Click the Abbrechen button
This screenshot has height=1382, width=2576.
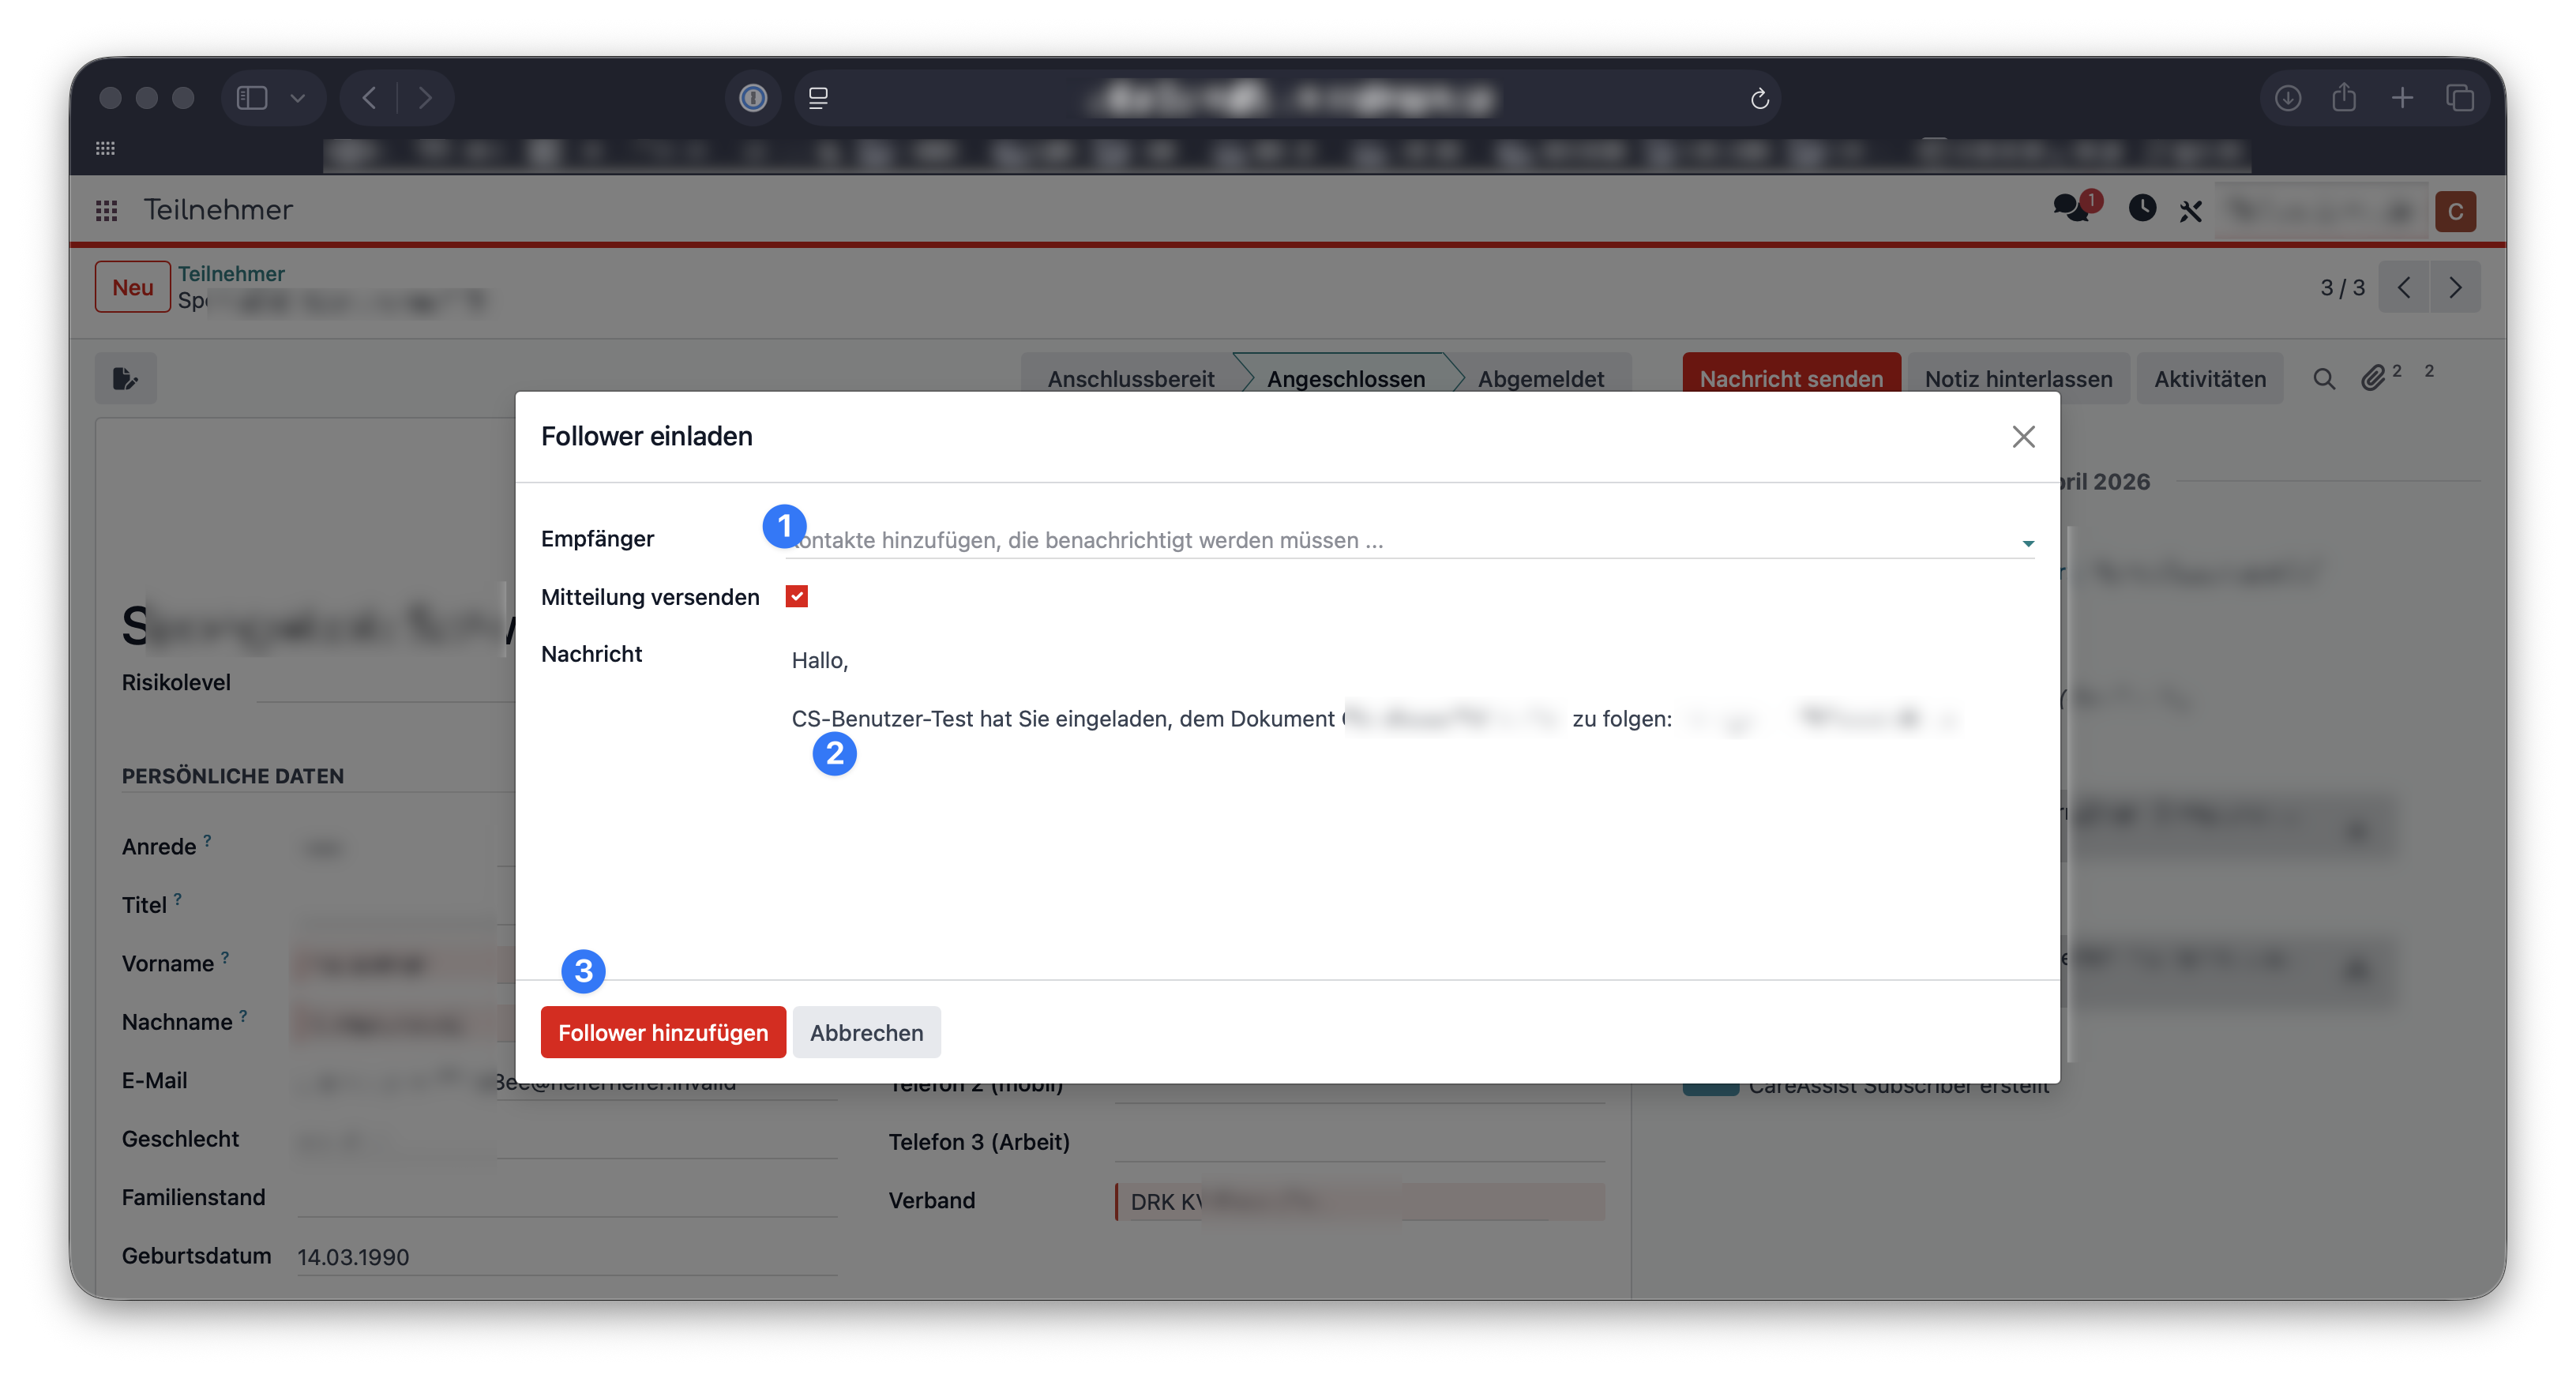click(867, 1032)
